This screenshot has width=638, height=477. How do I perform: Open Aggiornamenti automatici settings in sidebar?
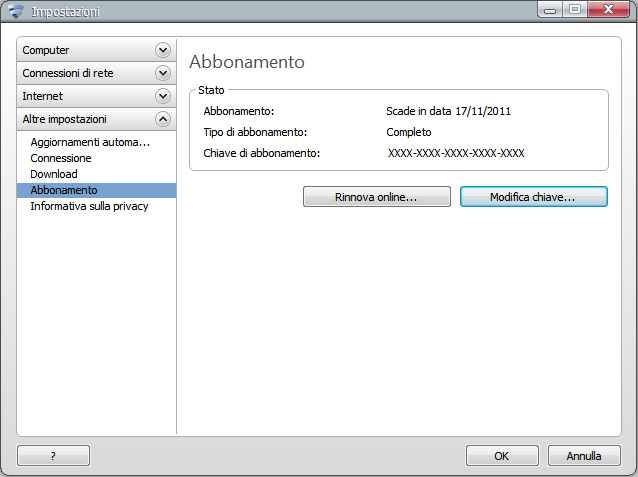point(90,142)
